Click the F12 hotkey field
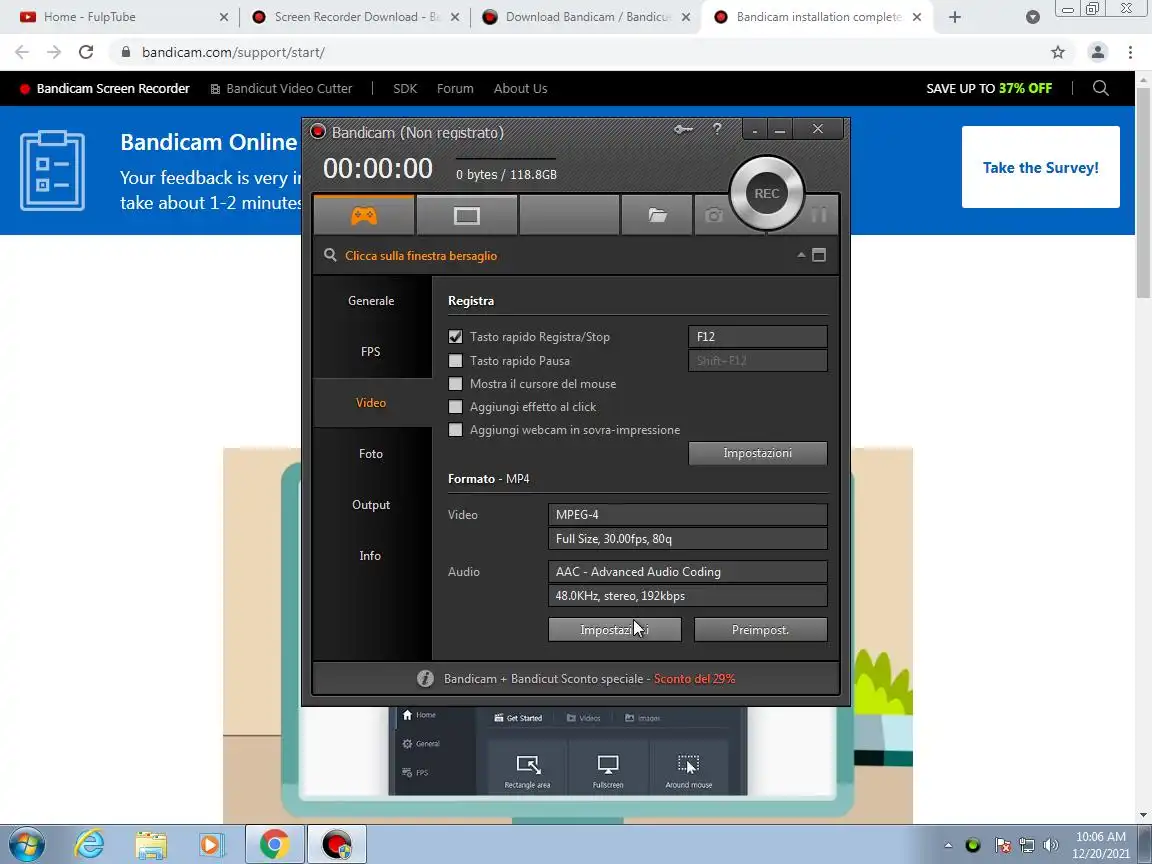Image resolution: width=1152 pixels, height=864 pixels. [757, 336]
